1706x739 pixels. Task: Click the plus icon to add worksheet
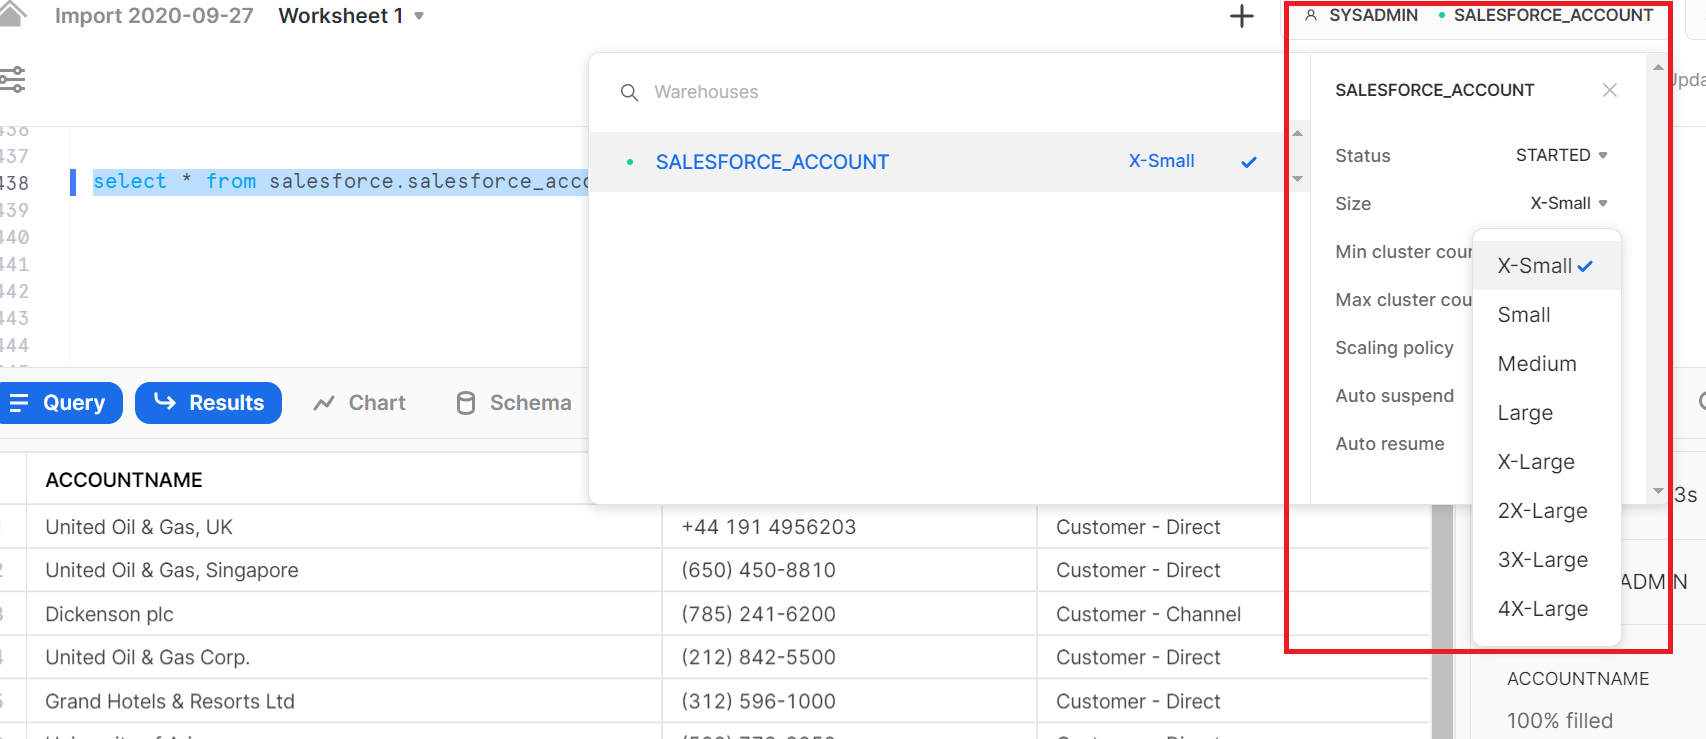[1241, 16]
